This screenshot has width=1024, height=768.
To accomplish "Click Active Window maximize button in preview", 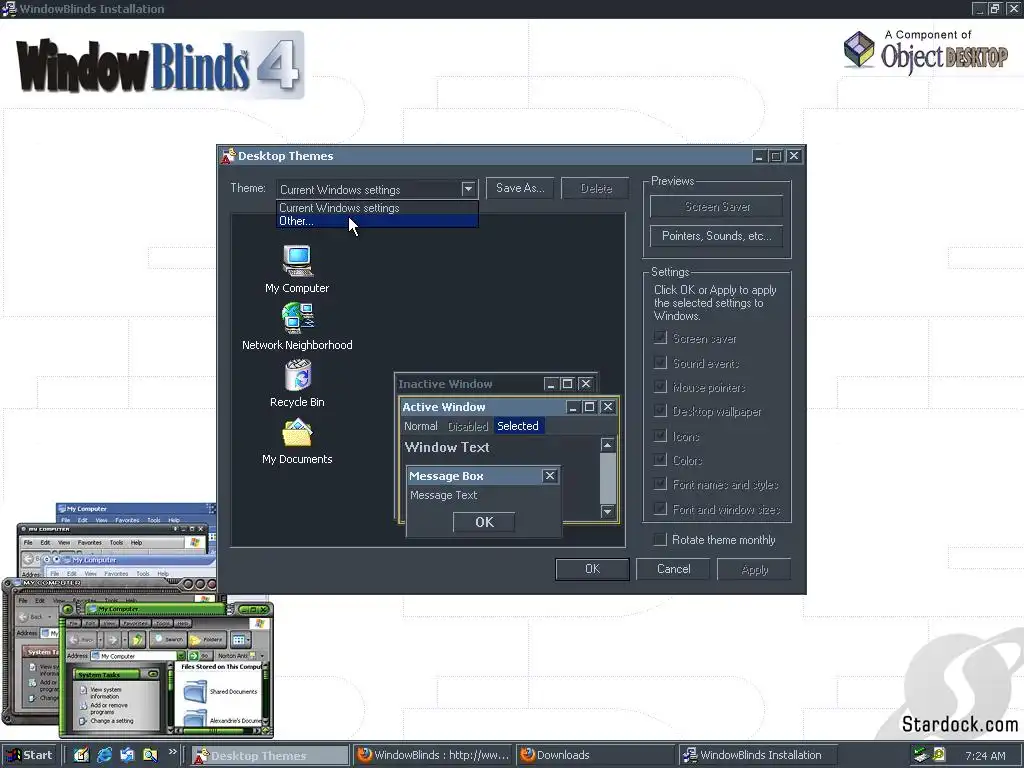I will pyautogui.click(x=589, y=407).
